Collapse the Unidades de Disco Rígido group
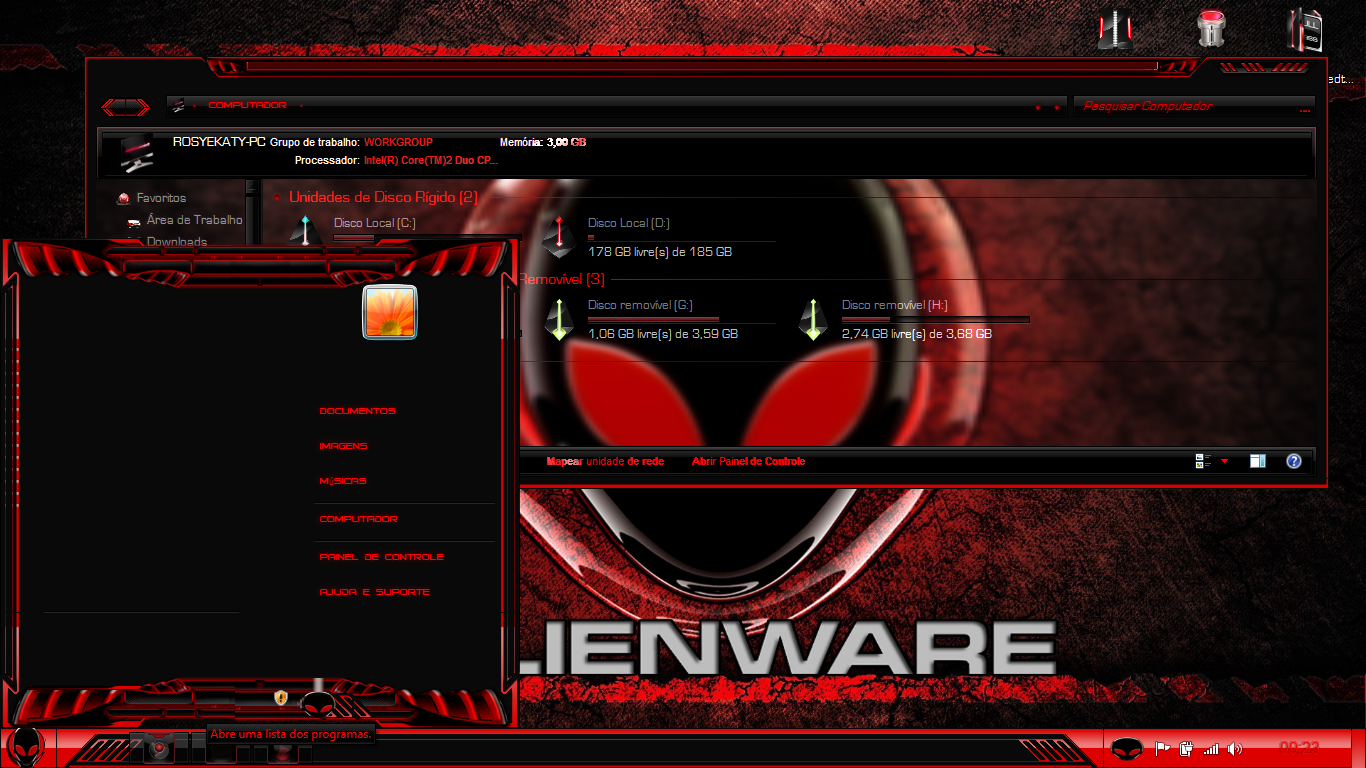 pos(276,198)
